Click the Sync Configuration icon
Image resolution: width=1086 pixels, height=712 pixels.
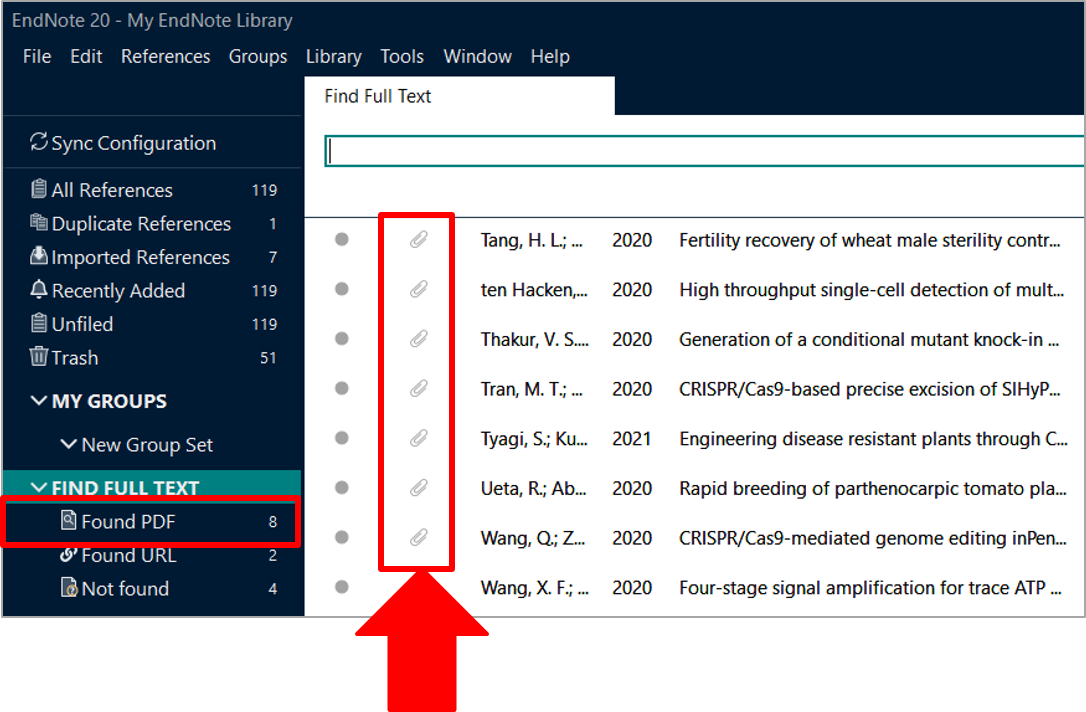(x=39, y=142)
